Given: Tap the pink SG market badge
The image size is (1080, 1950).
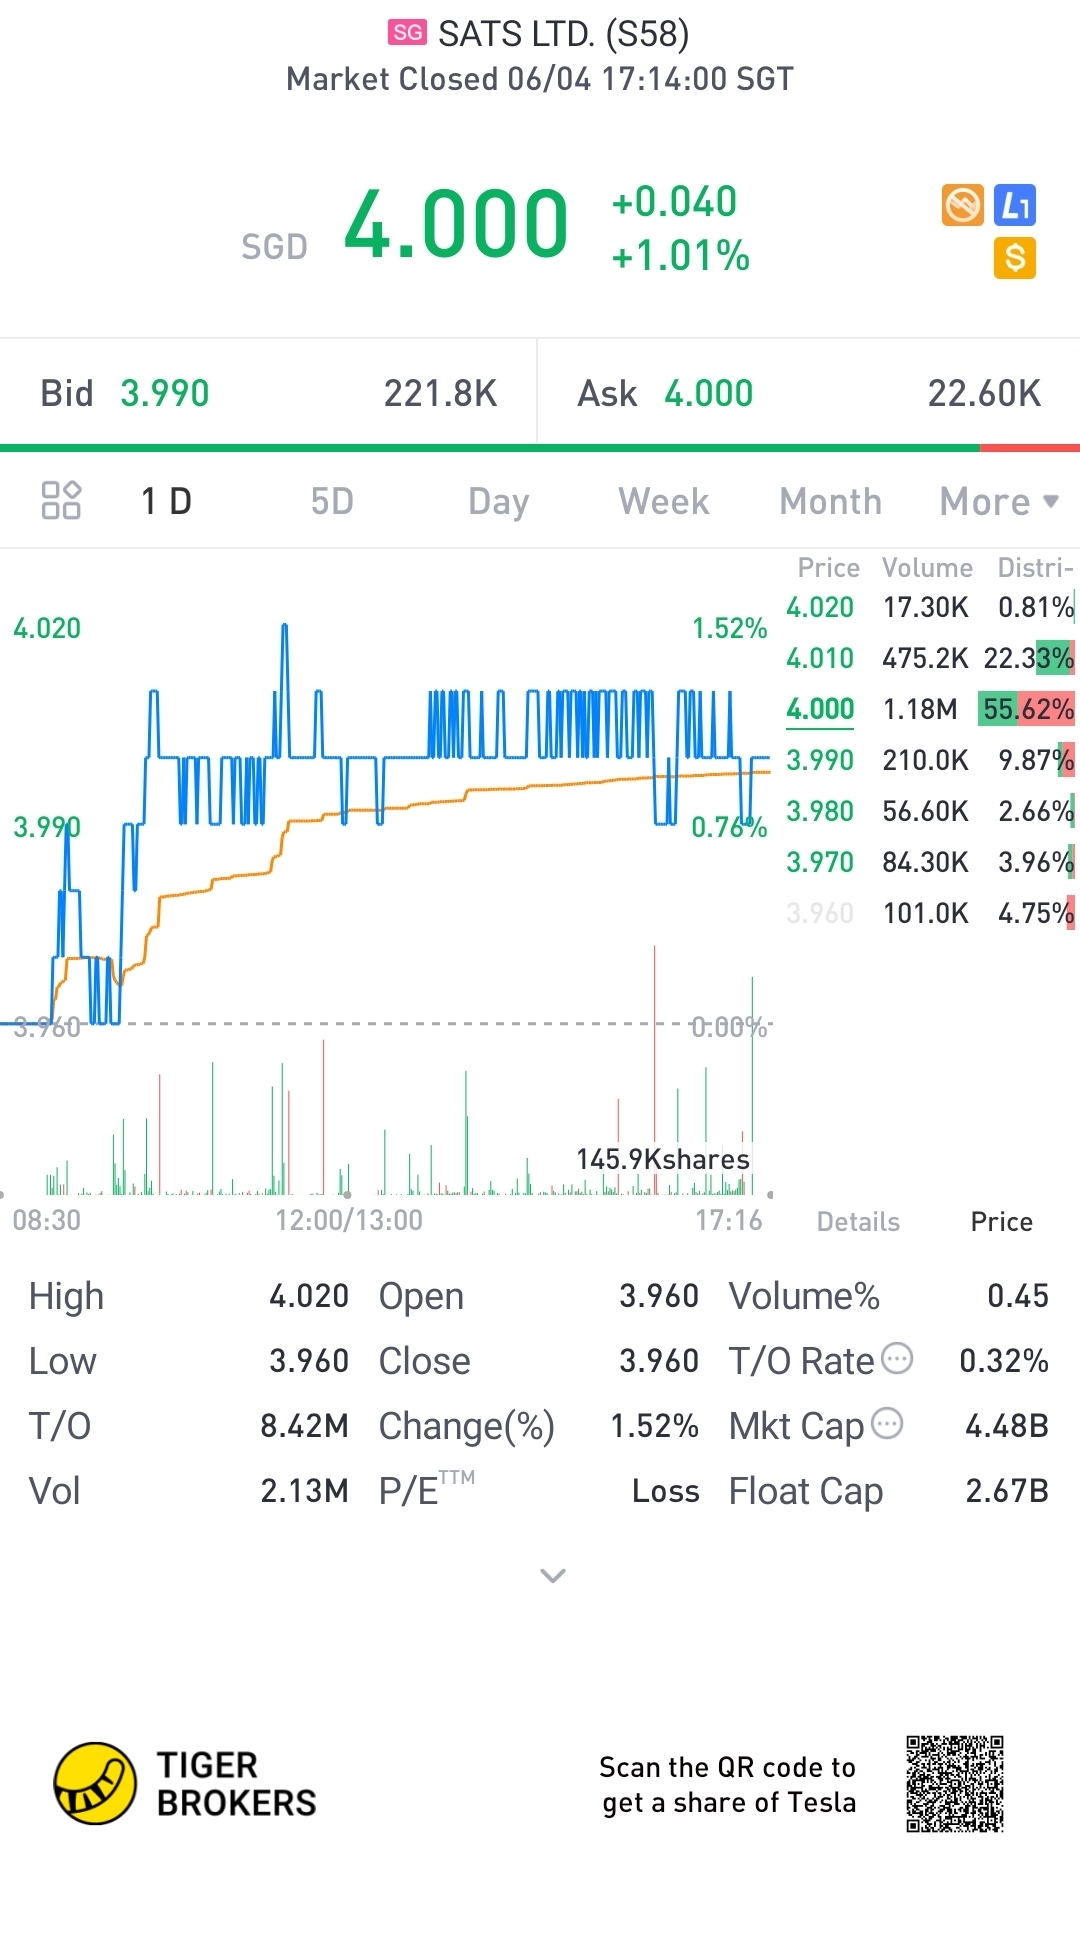Looking at the screenshot, I should coord(407,33).
